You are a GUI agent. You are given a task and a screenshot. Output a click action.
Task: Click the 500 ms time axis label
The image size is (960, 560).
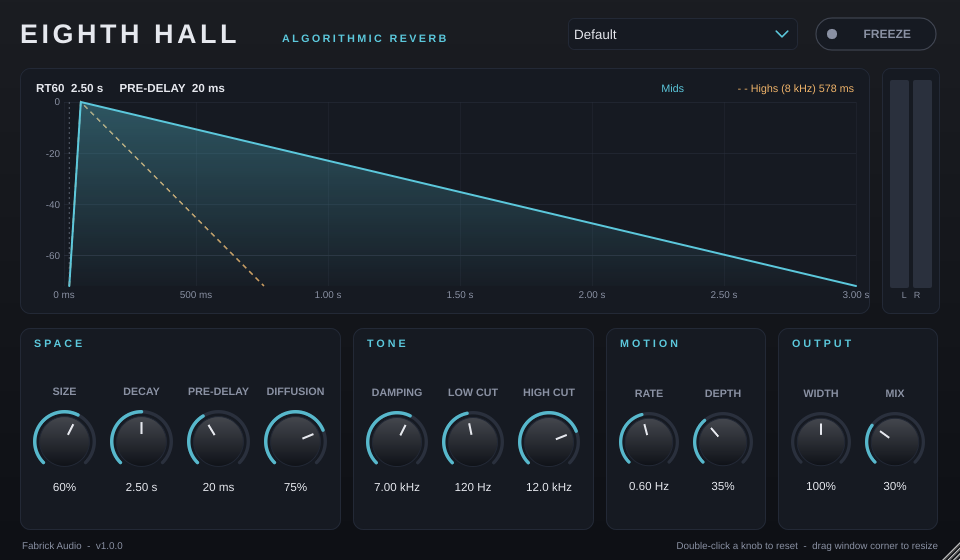(x=196, y=295)
